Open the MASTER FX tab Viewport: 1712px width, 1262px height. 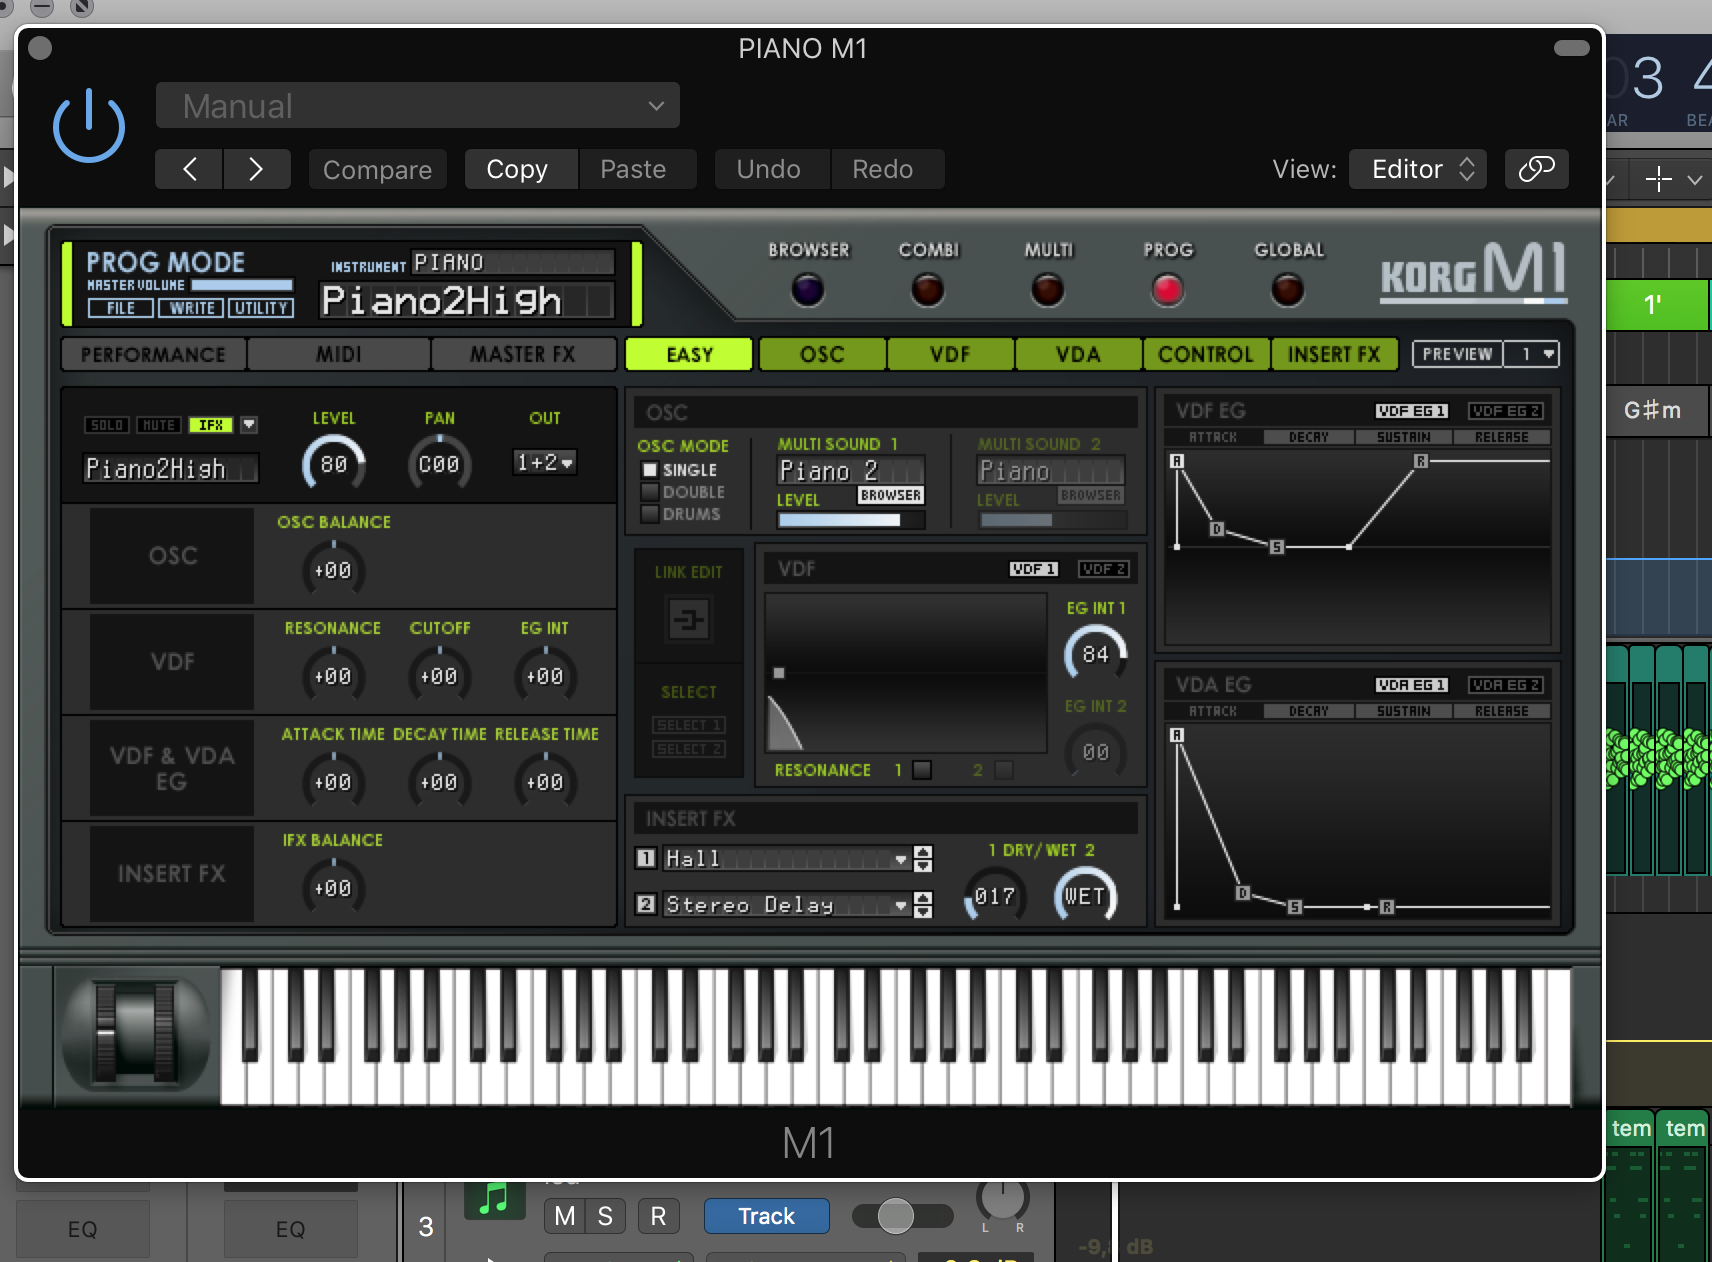tap(522, 354)
